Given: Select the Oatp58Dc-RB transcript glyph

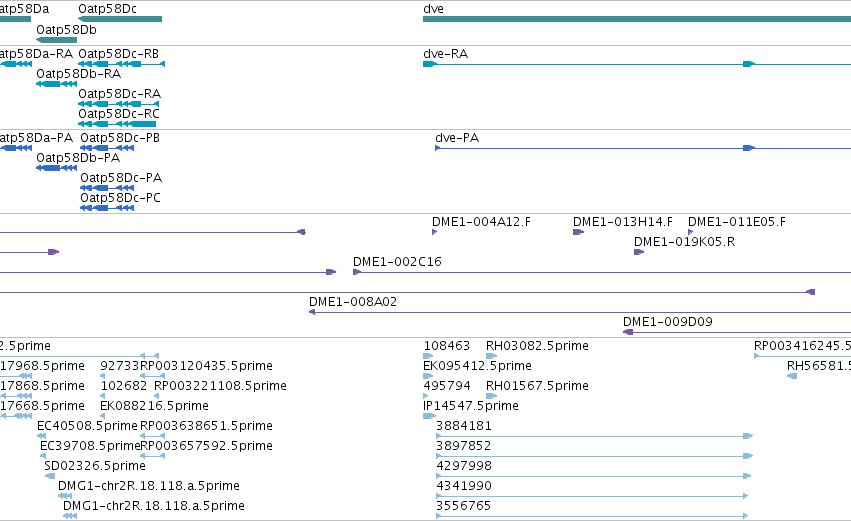Looking at the screenshot, I should [122, 64].
